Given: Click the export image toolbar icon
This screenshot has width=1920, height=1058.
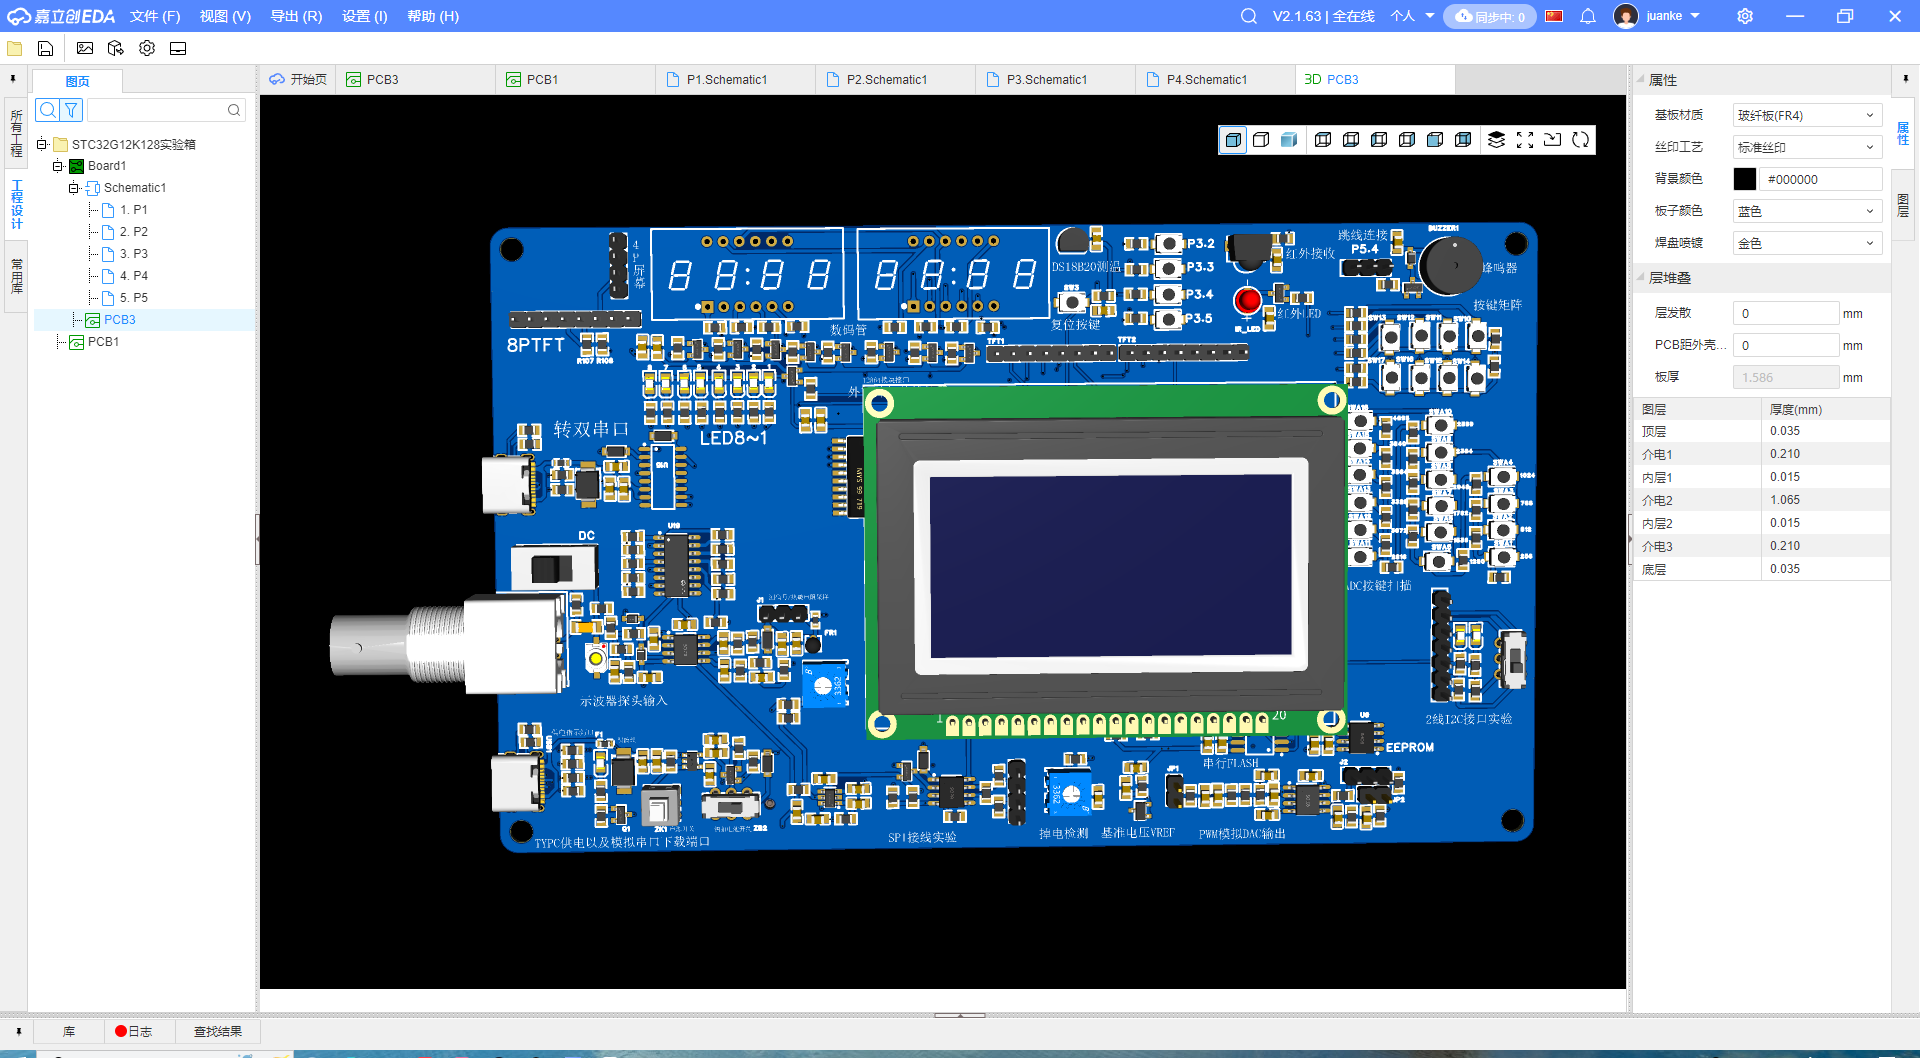Looking at the screenshot, I should click(85, 48).
